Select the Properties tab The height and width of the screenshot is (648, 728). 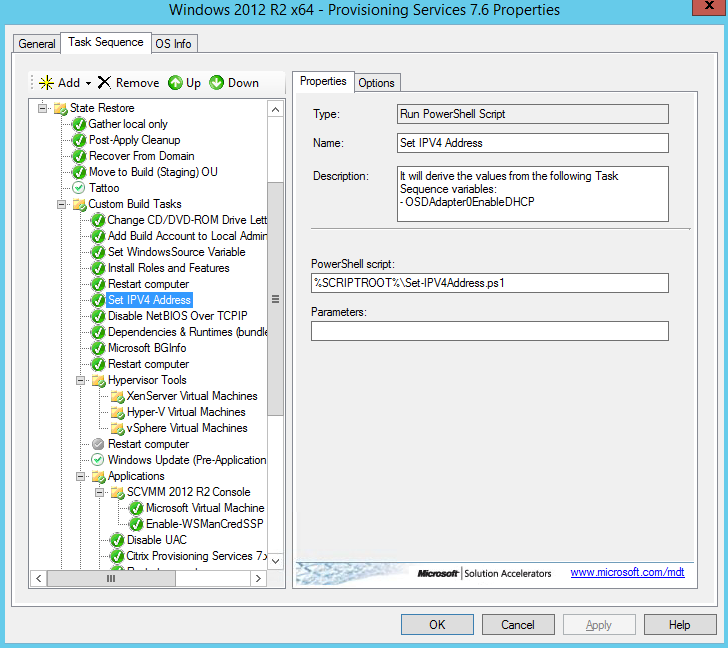pos(323,81)
